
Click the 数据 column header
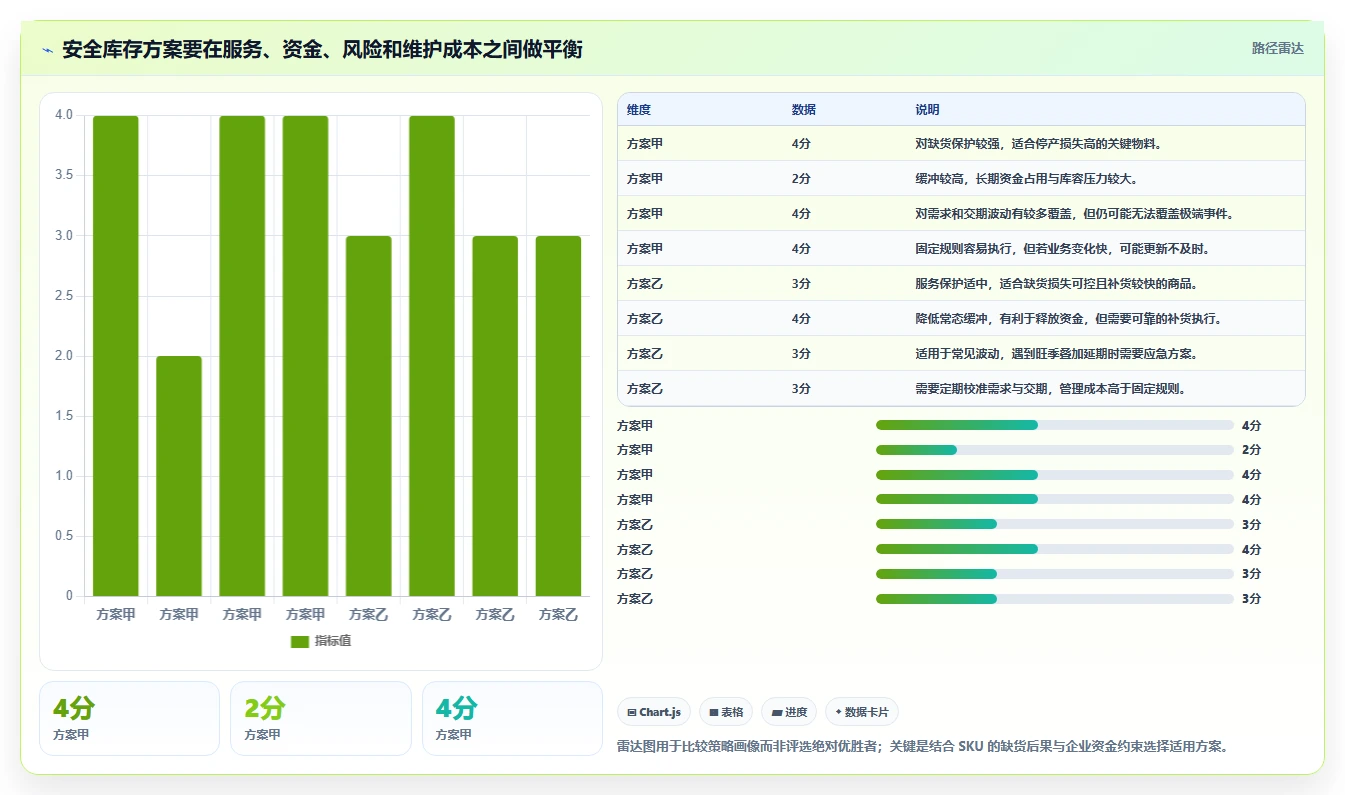pos(804,110)
